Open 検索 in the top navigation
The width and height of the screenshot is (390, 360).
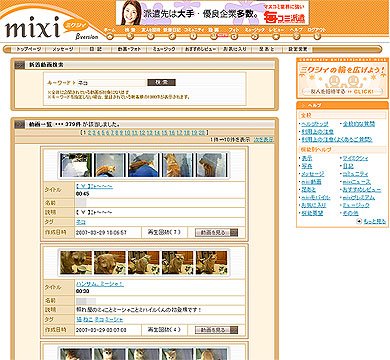click(x=130, y=33)
